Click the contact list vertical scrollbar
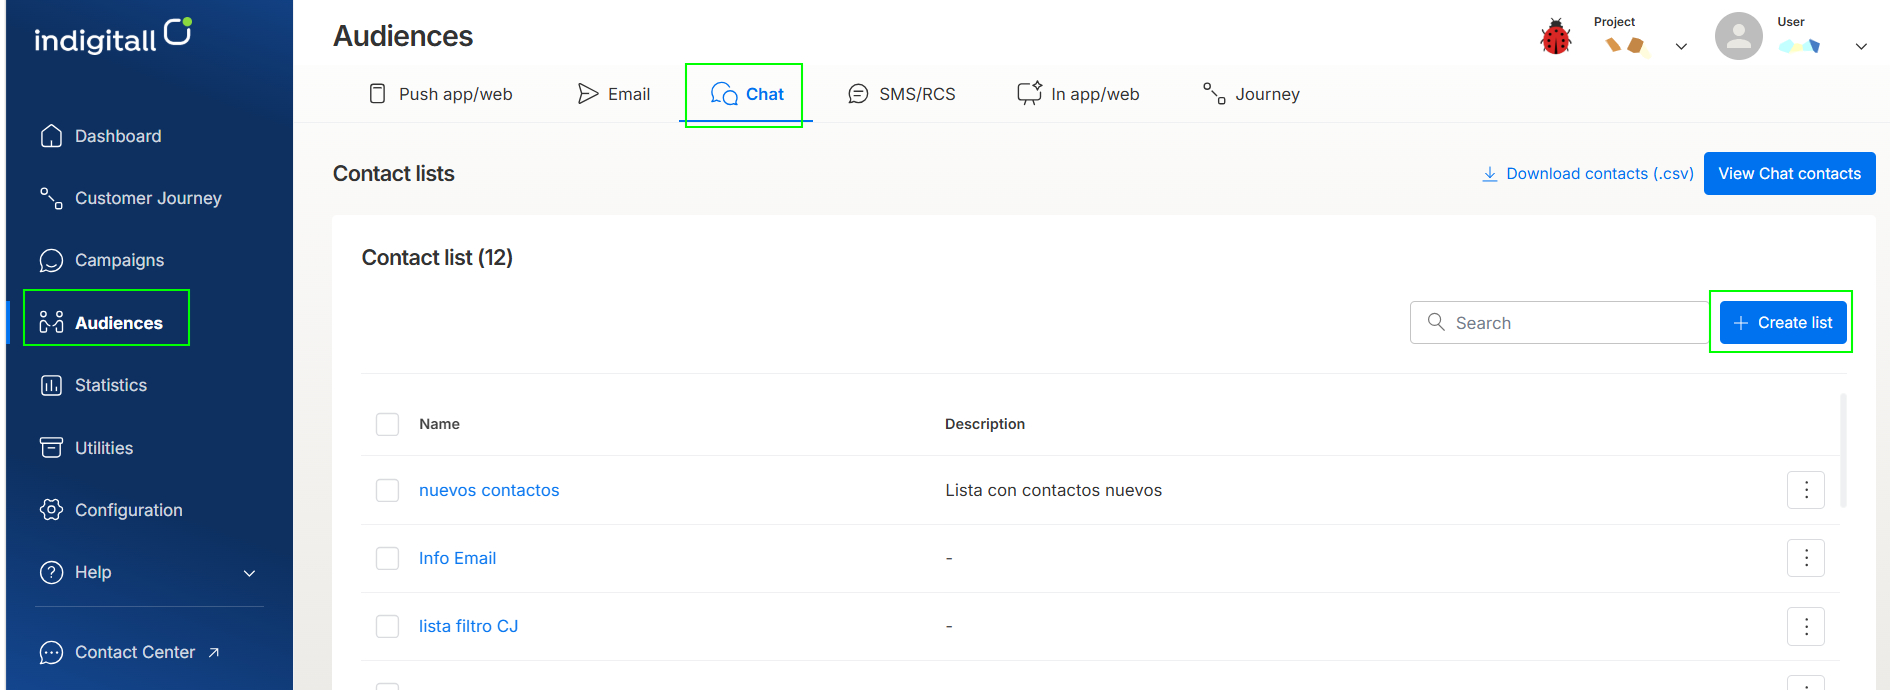The width and height of the screenshot is (1890, 690). pos(1843,450)
